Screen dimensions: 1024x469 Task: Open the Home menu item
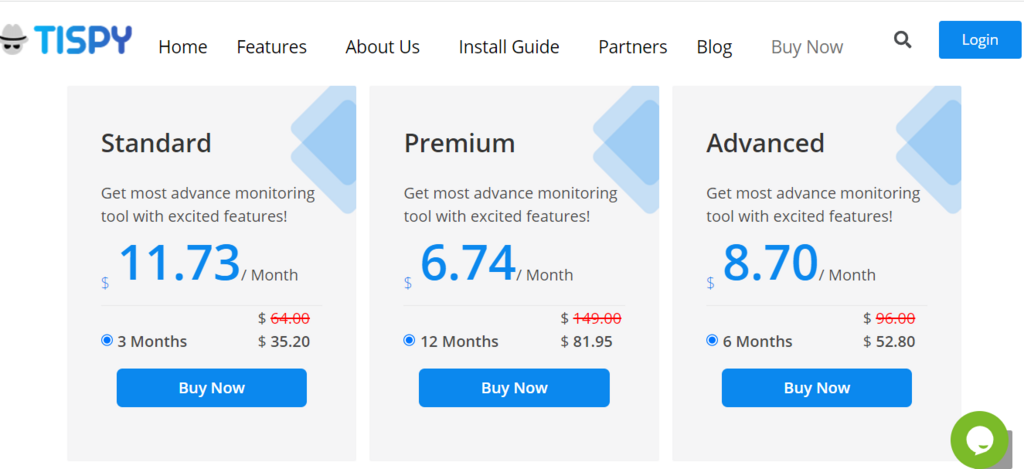pyautogui.click(x=183, y=47)
